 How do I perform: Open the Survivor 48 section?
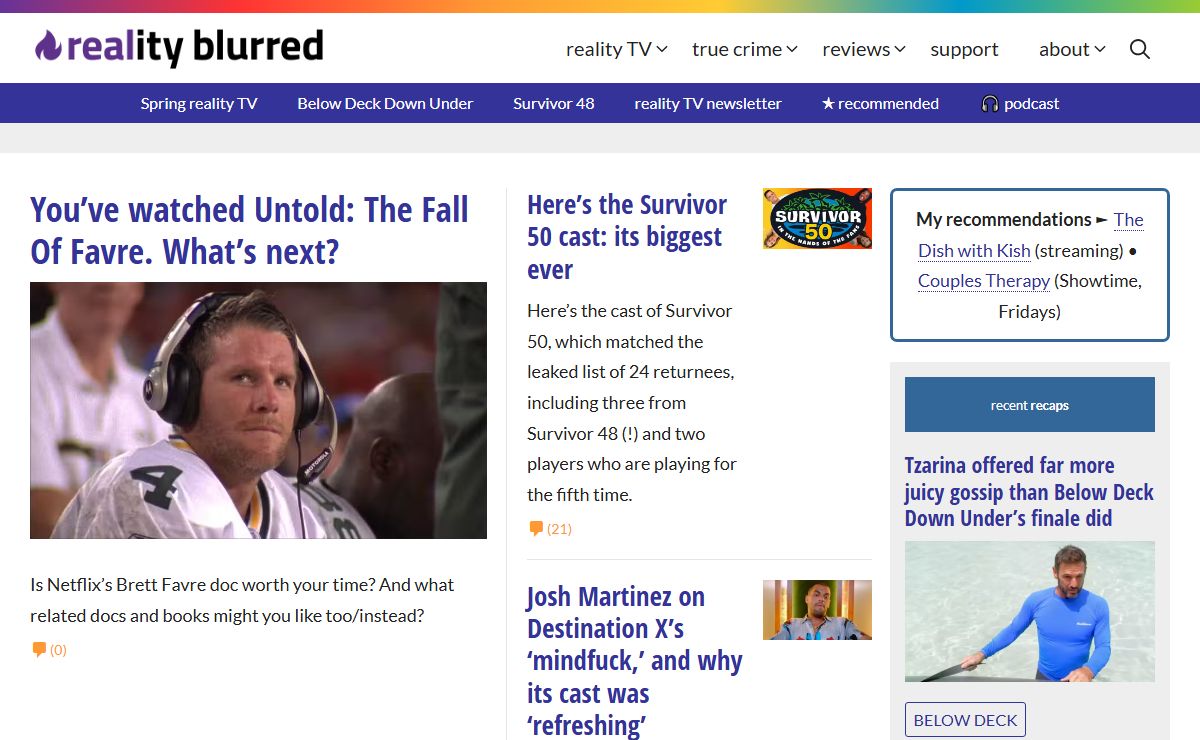554,103
